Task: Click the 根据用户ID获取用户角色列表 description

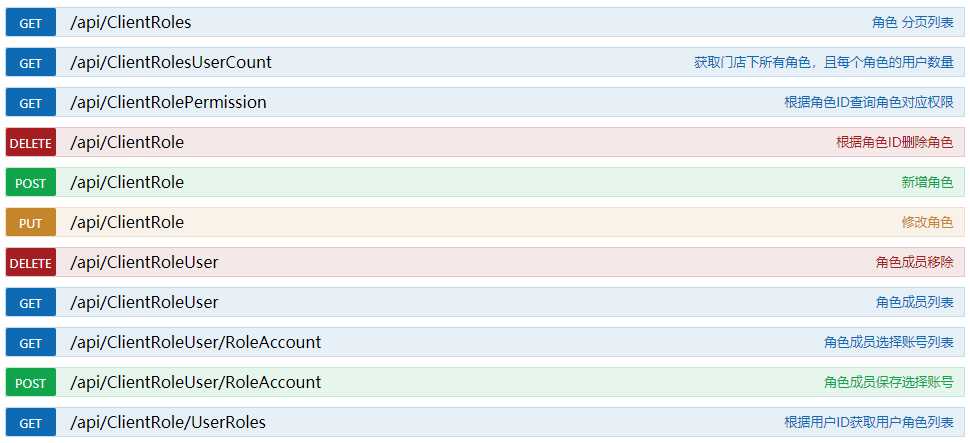Action: pos(869,423)
